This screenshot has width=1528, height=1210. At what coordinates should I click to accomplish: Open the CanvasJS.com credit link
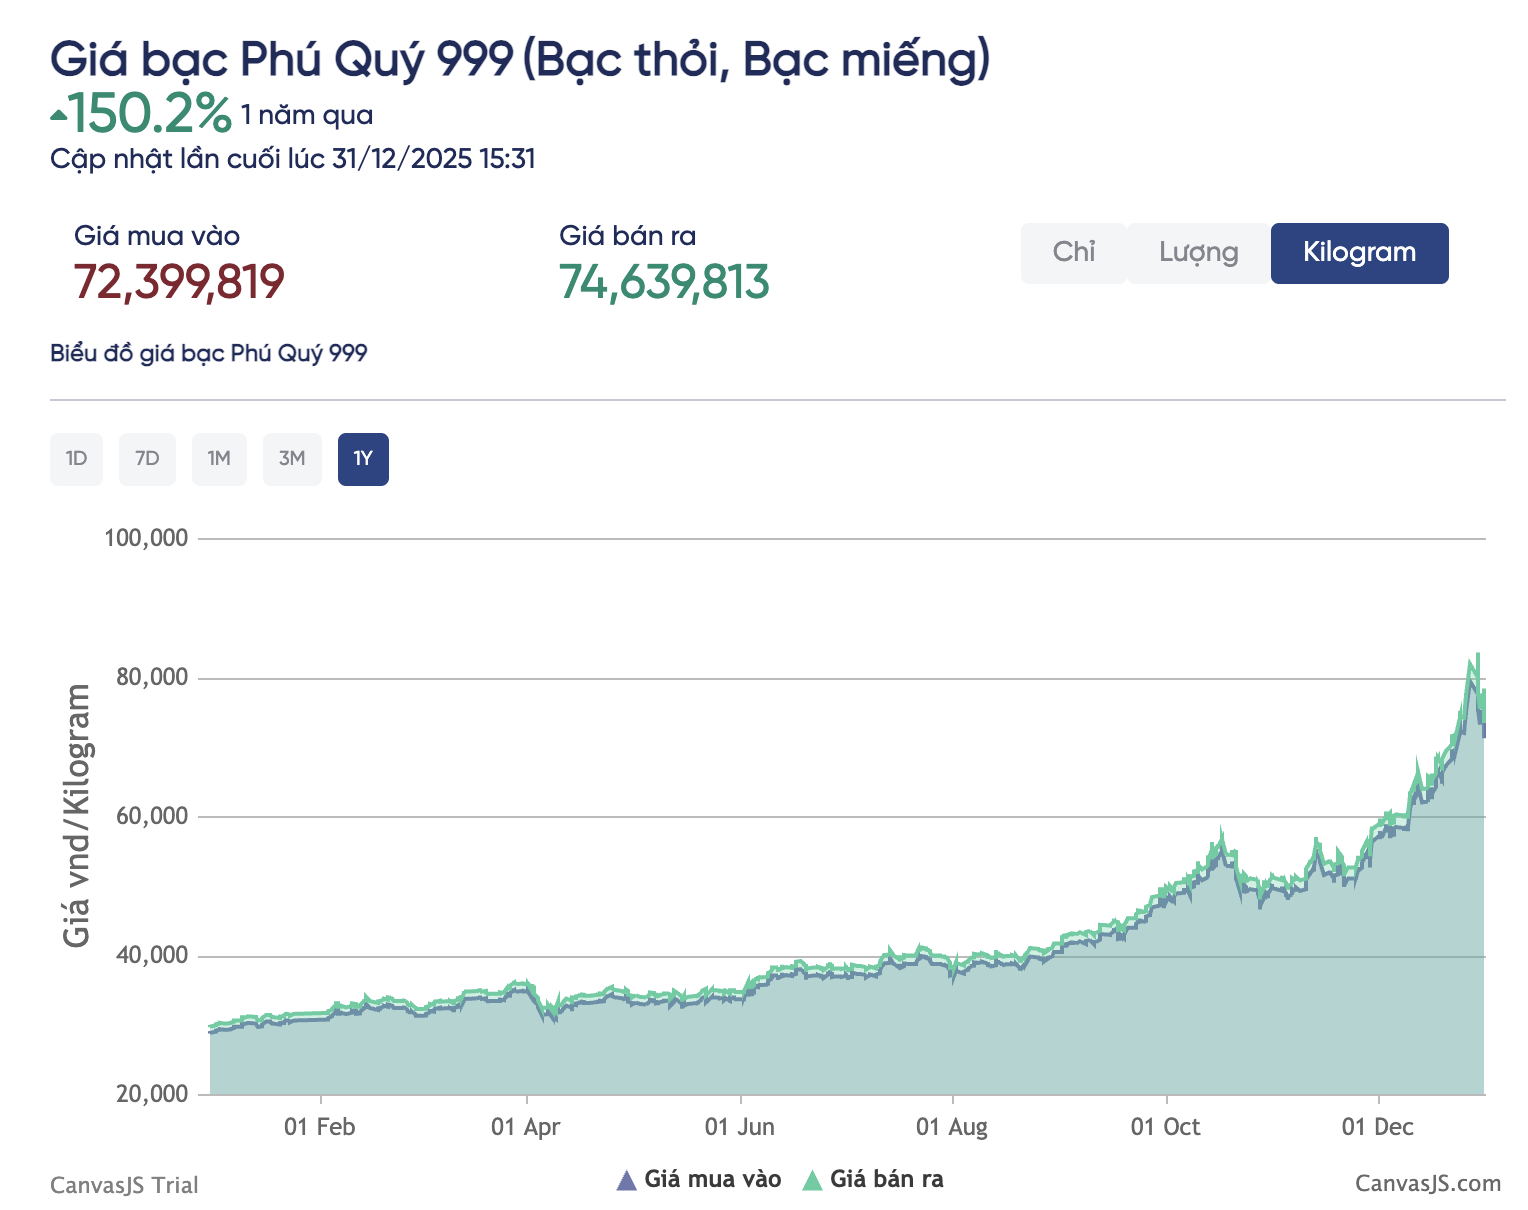pyautogui.click(x=1427, y=1184)
